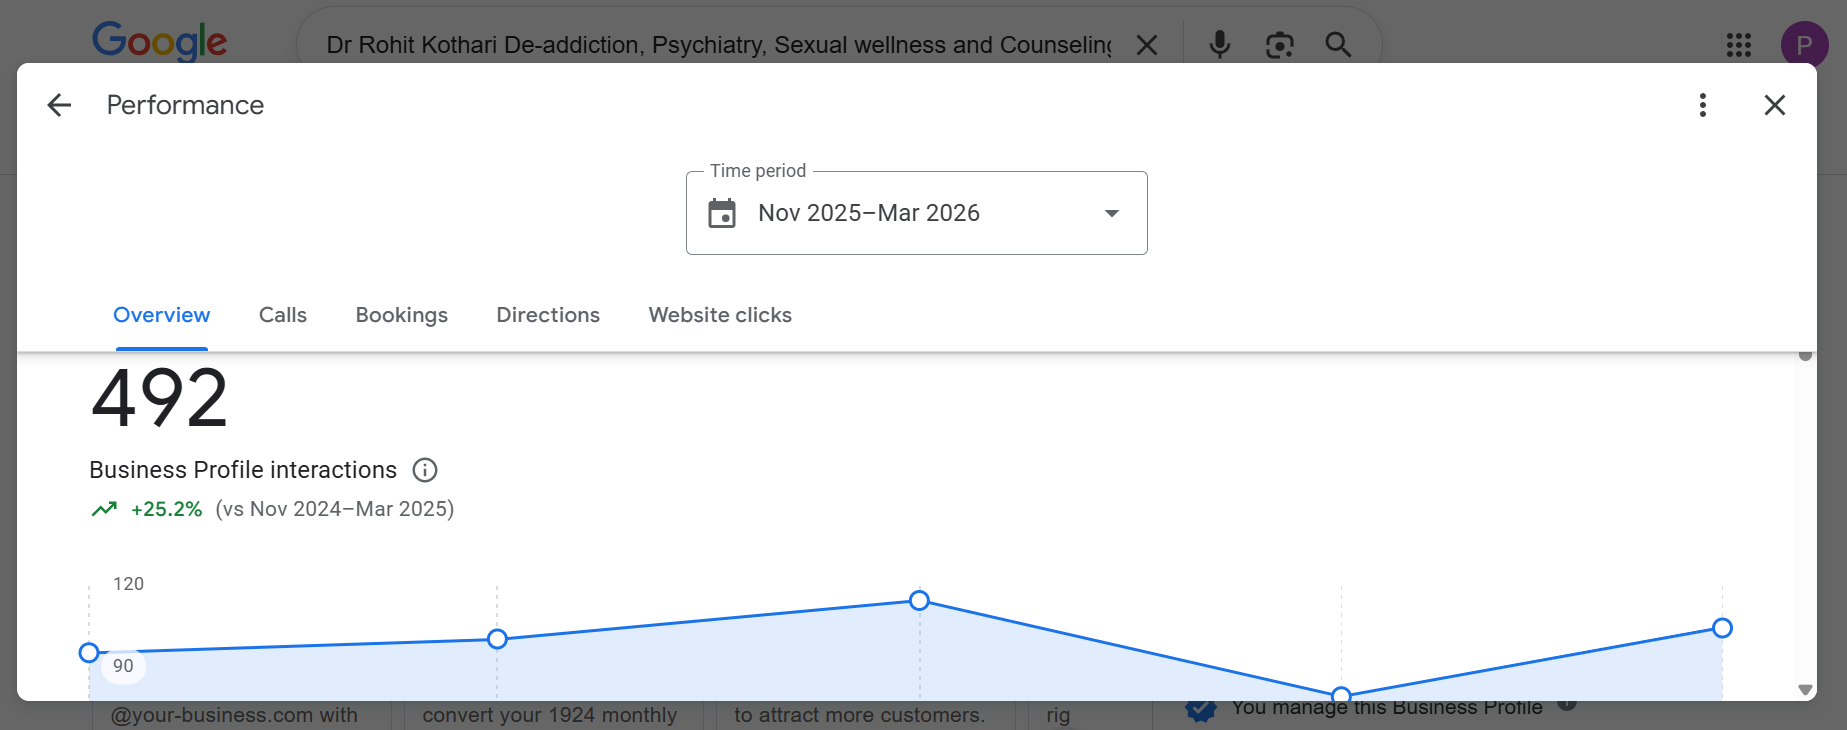
Task: Clear the search box with the X
Action: 1147,45
